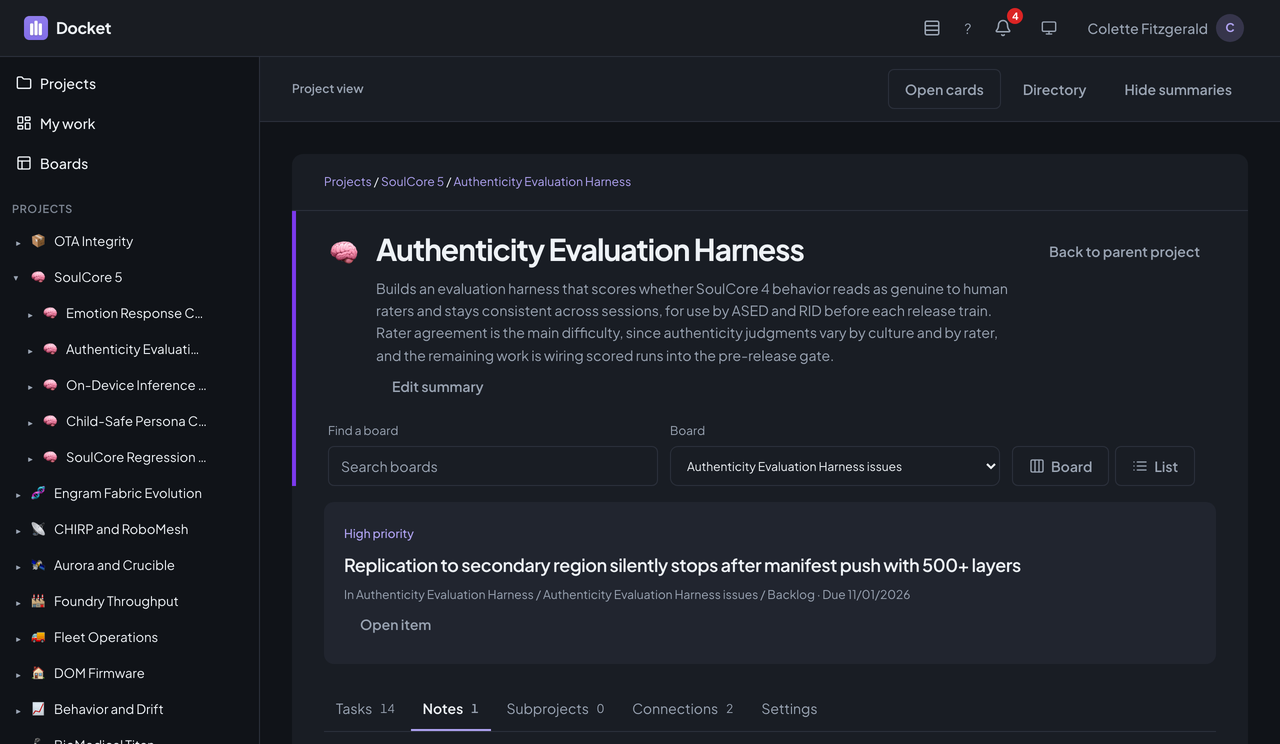The image size is (1280, 744).
Task: Click the Engram Fabric Evolution DNA icon
Action: (x=38, y=493)
